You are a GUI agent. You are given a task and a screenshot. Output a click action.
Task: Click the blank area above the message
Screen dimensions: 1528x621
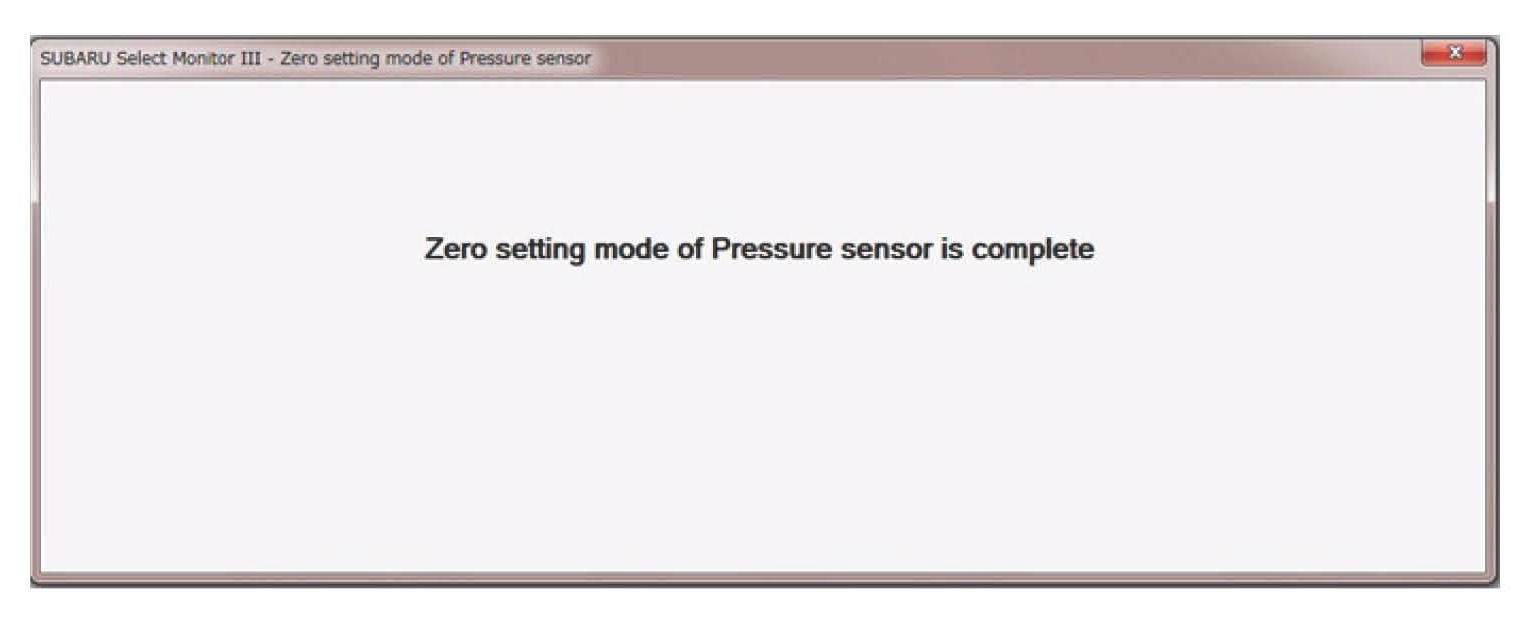pos(760,150)
